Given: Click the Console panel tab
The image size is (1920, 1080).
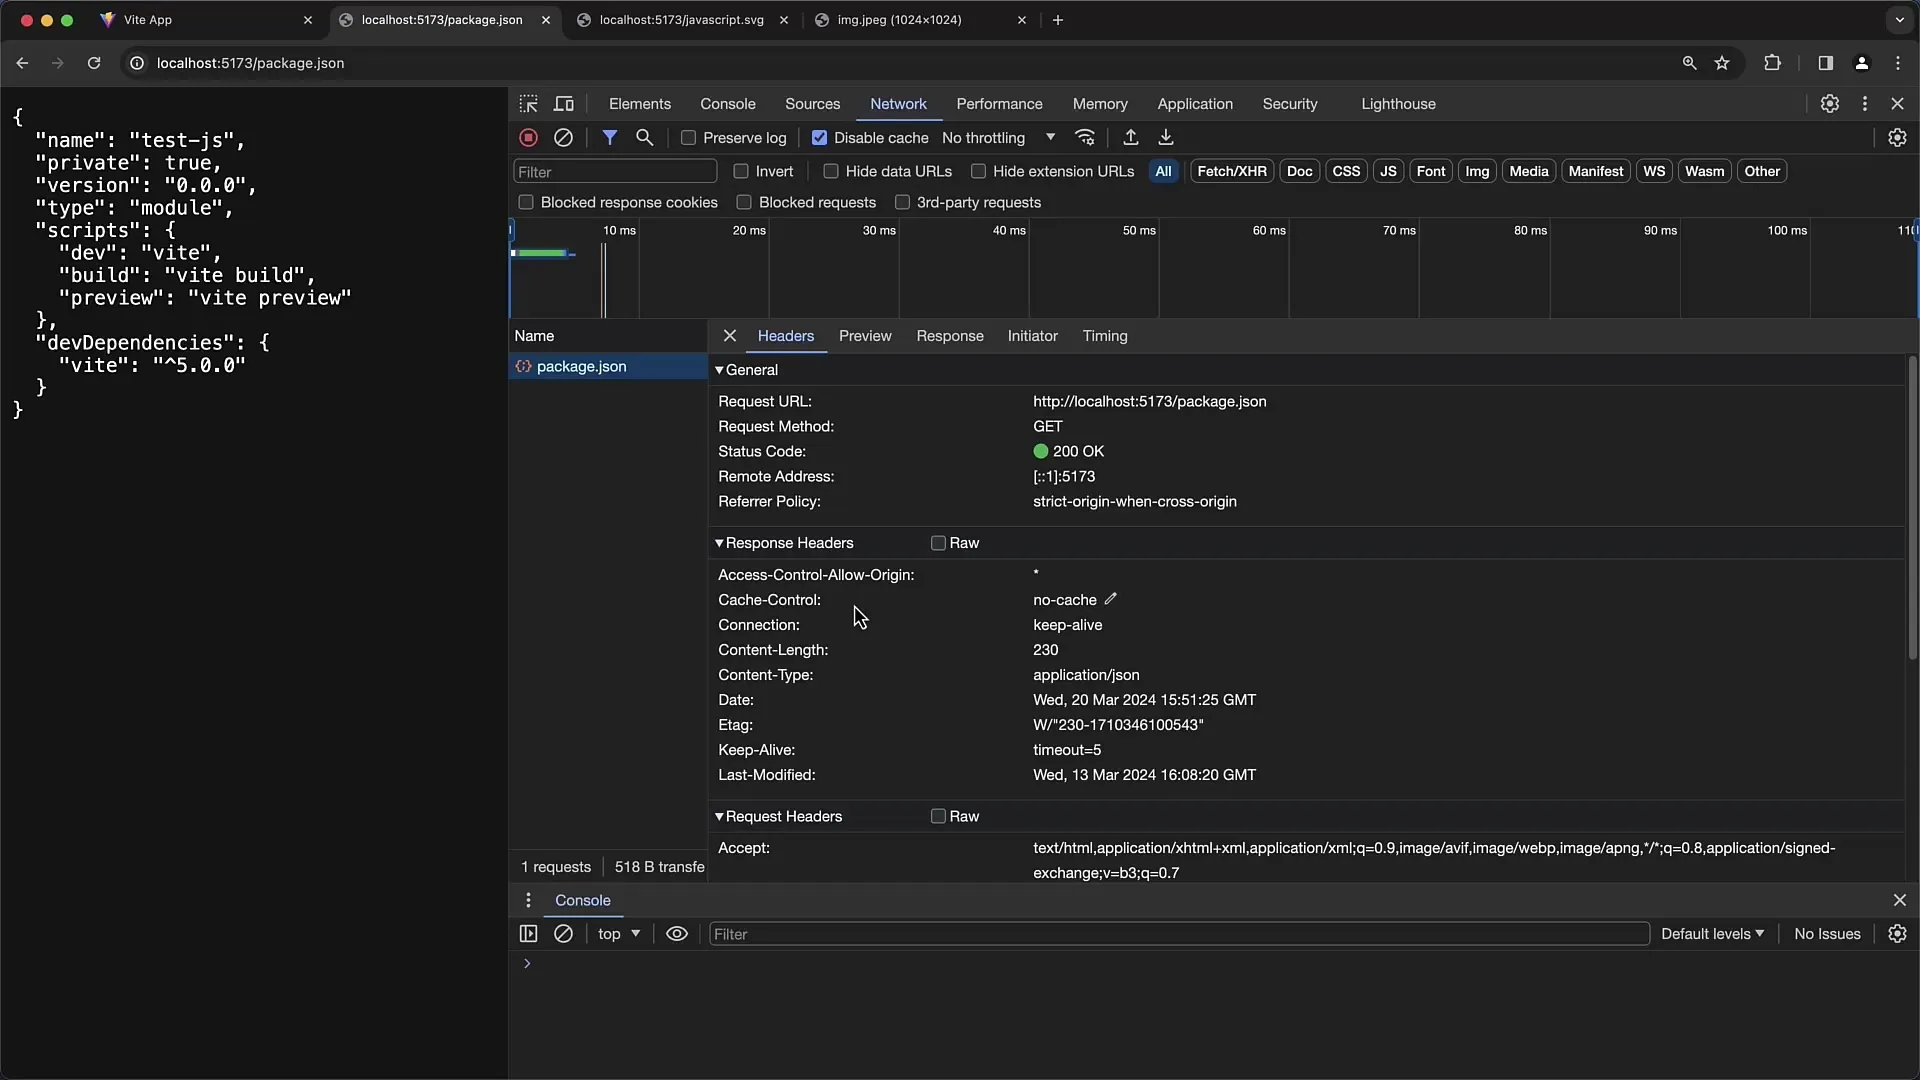Looking at the screenshot, I should pyautogui.click(x=728, y=103).
